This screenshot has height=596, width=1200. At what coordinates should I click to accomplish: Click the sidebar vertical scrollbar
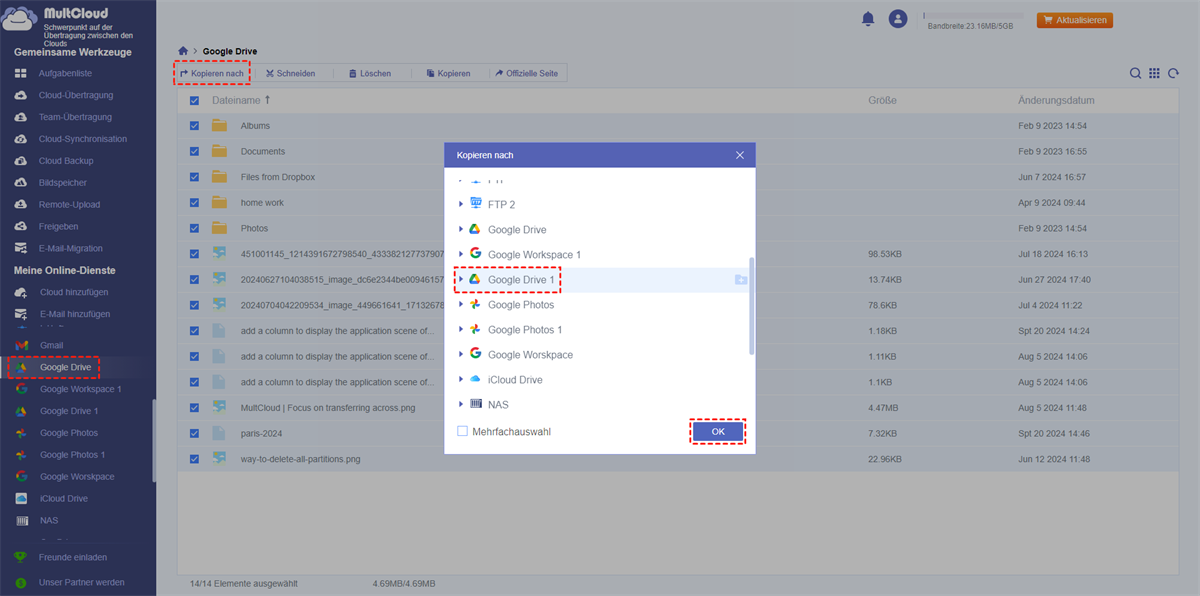click(154, 440)
